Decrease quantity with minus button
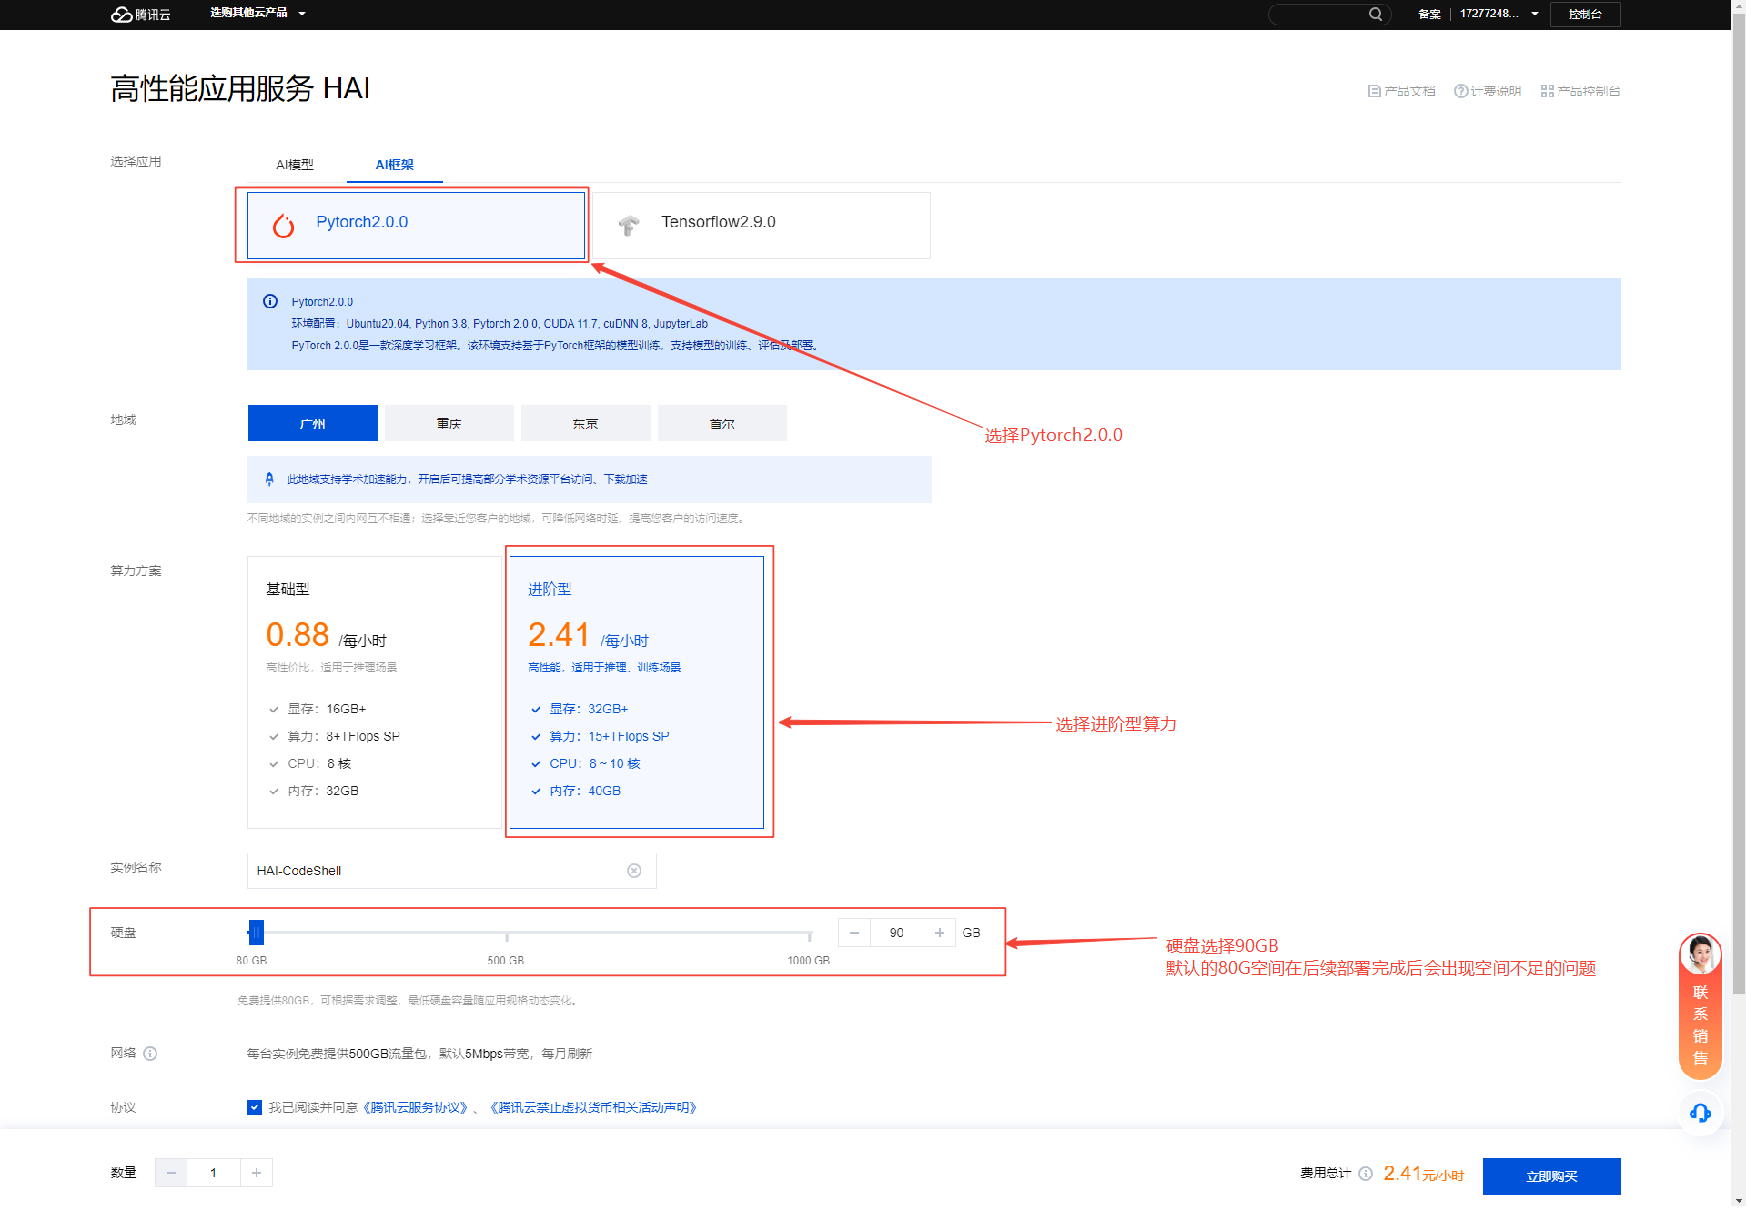 pyautogui.click(x=171, y=1173)
